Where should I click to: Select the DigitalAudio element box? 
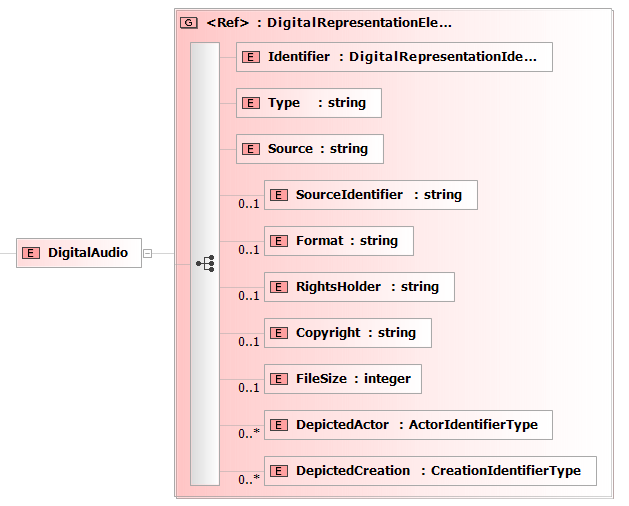click(79, 253)
